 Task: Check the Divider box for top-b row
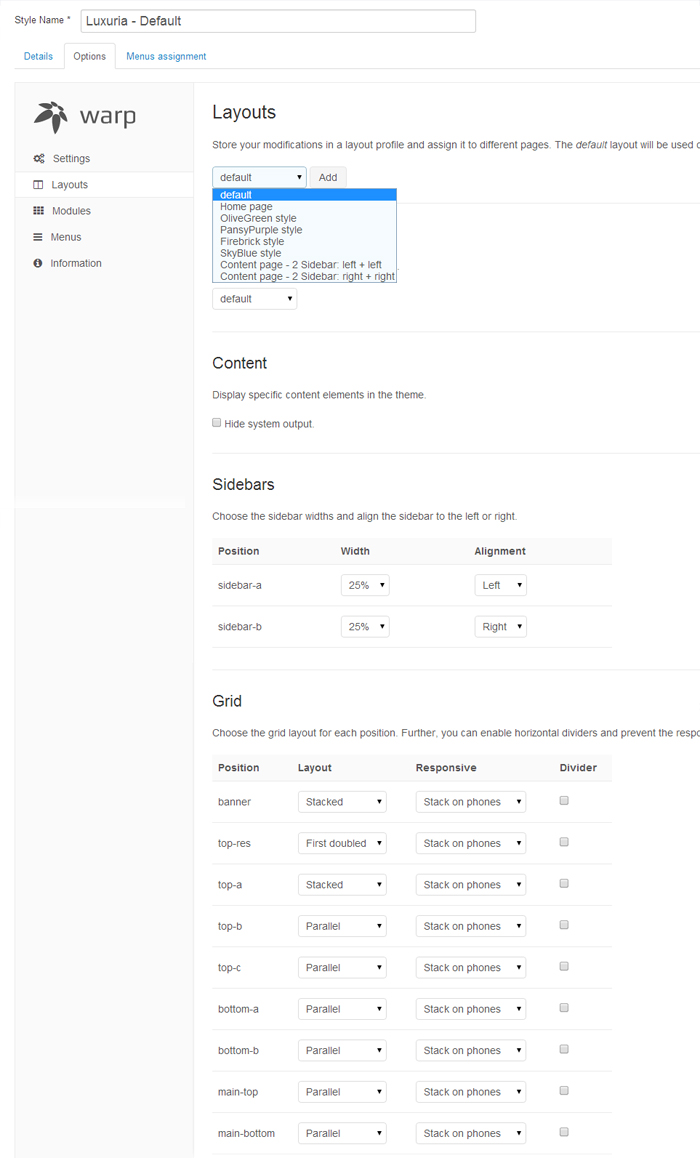click(564, 925)
